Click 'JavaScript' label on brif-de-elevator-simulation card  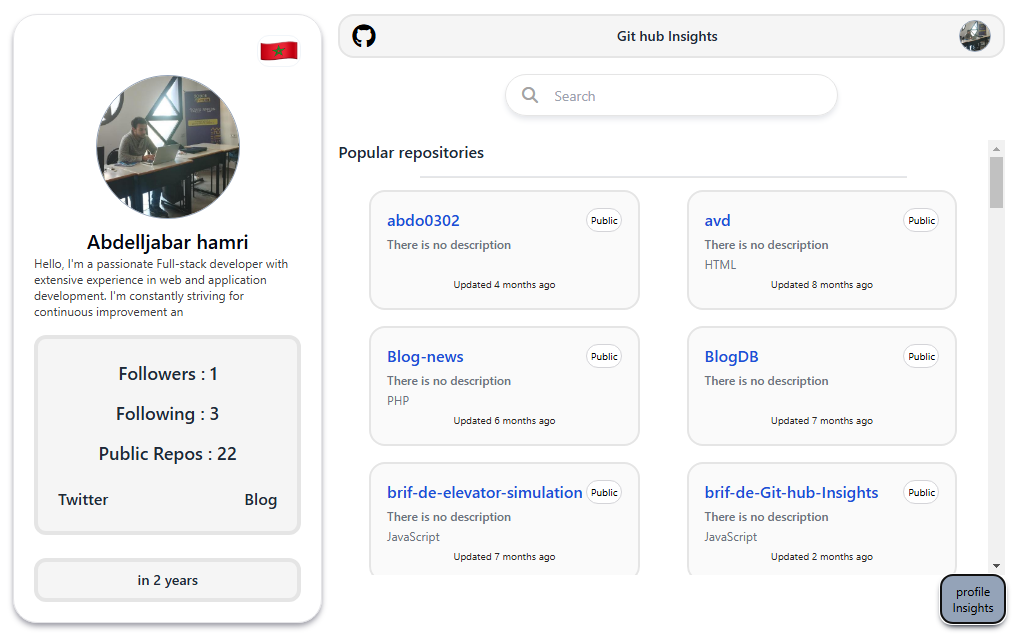point(413,537)
